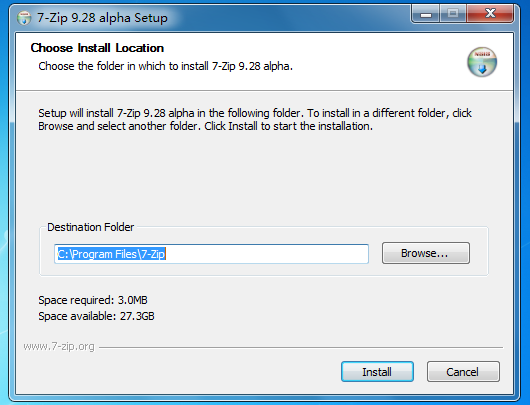Viewport: 530px width, 405px height.
Task: Start installation with the Install button
Action: pyautogui.click(x=377, y=372)
